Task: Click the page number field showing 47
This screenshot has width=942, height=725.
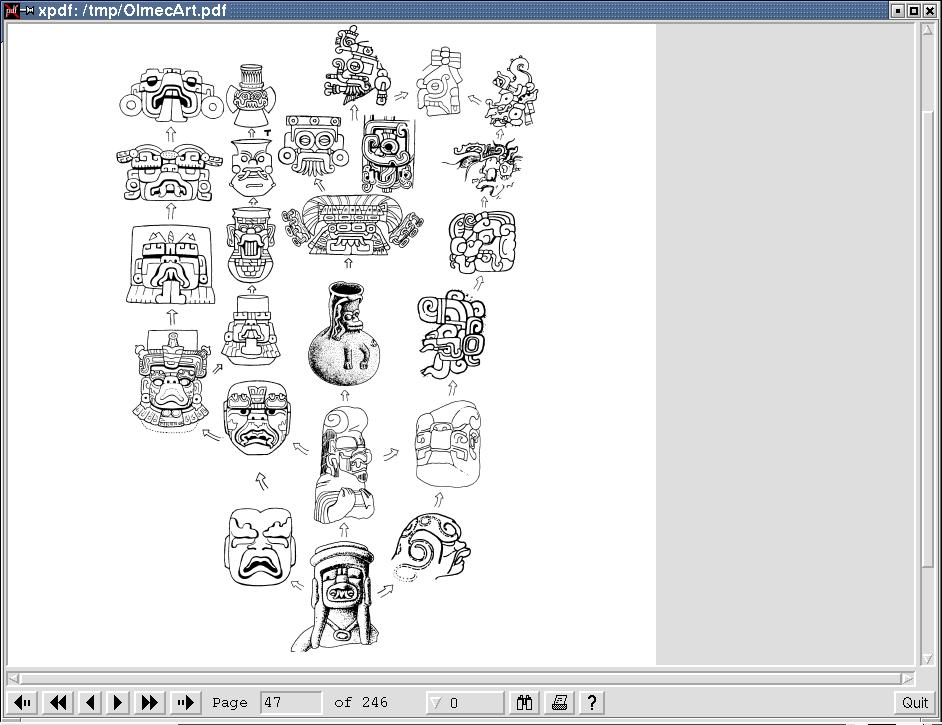Action: click(x=291, y=702)
